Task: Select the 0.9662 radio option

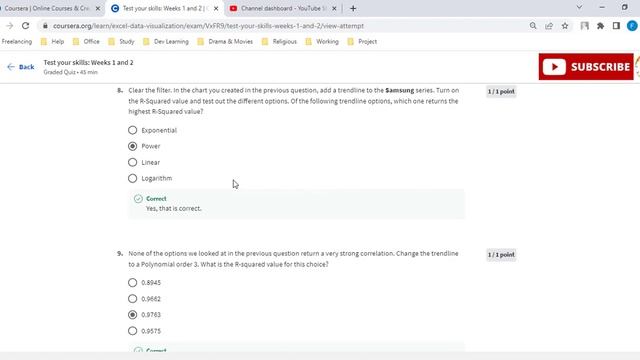Action: (132, 299)
